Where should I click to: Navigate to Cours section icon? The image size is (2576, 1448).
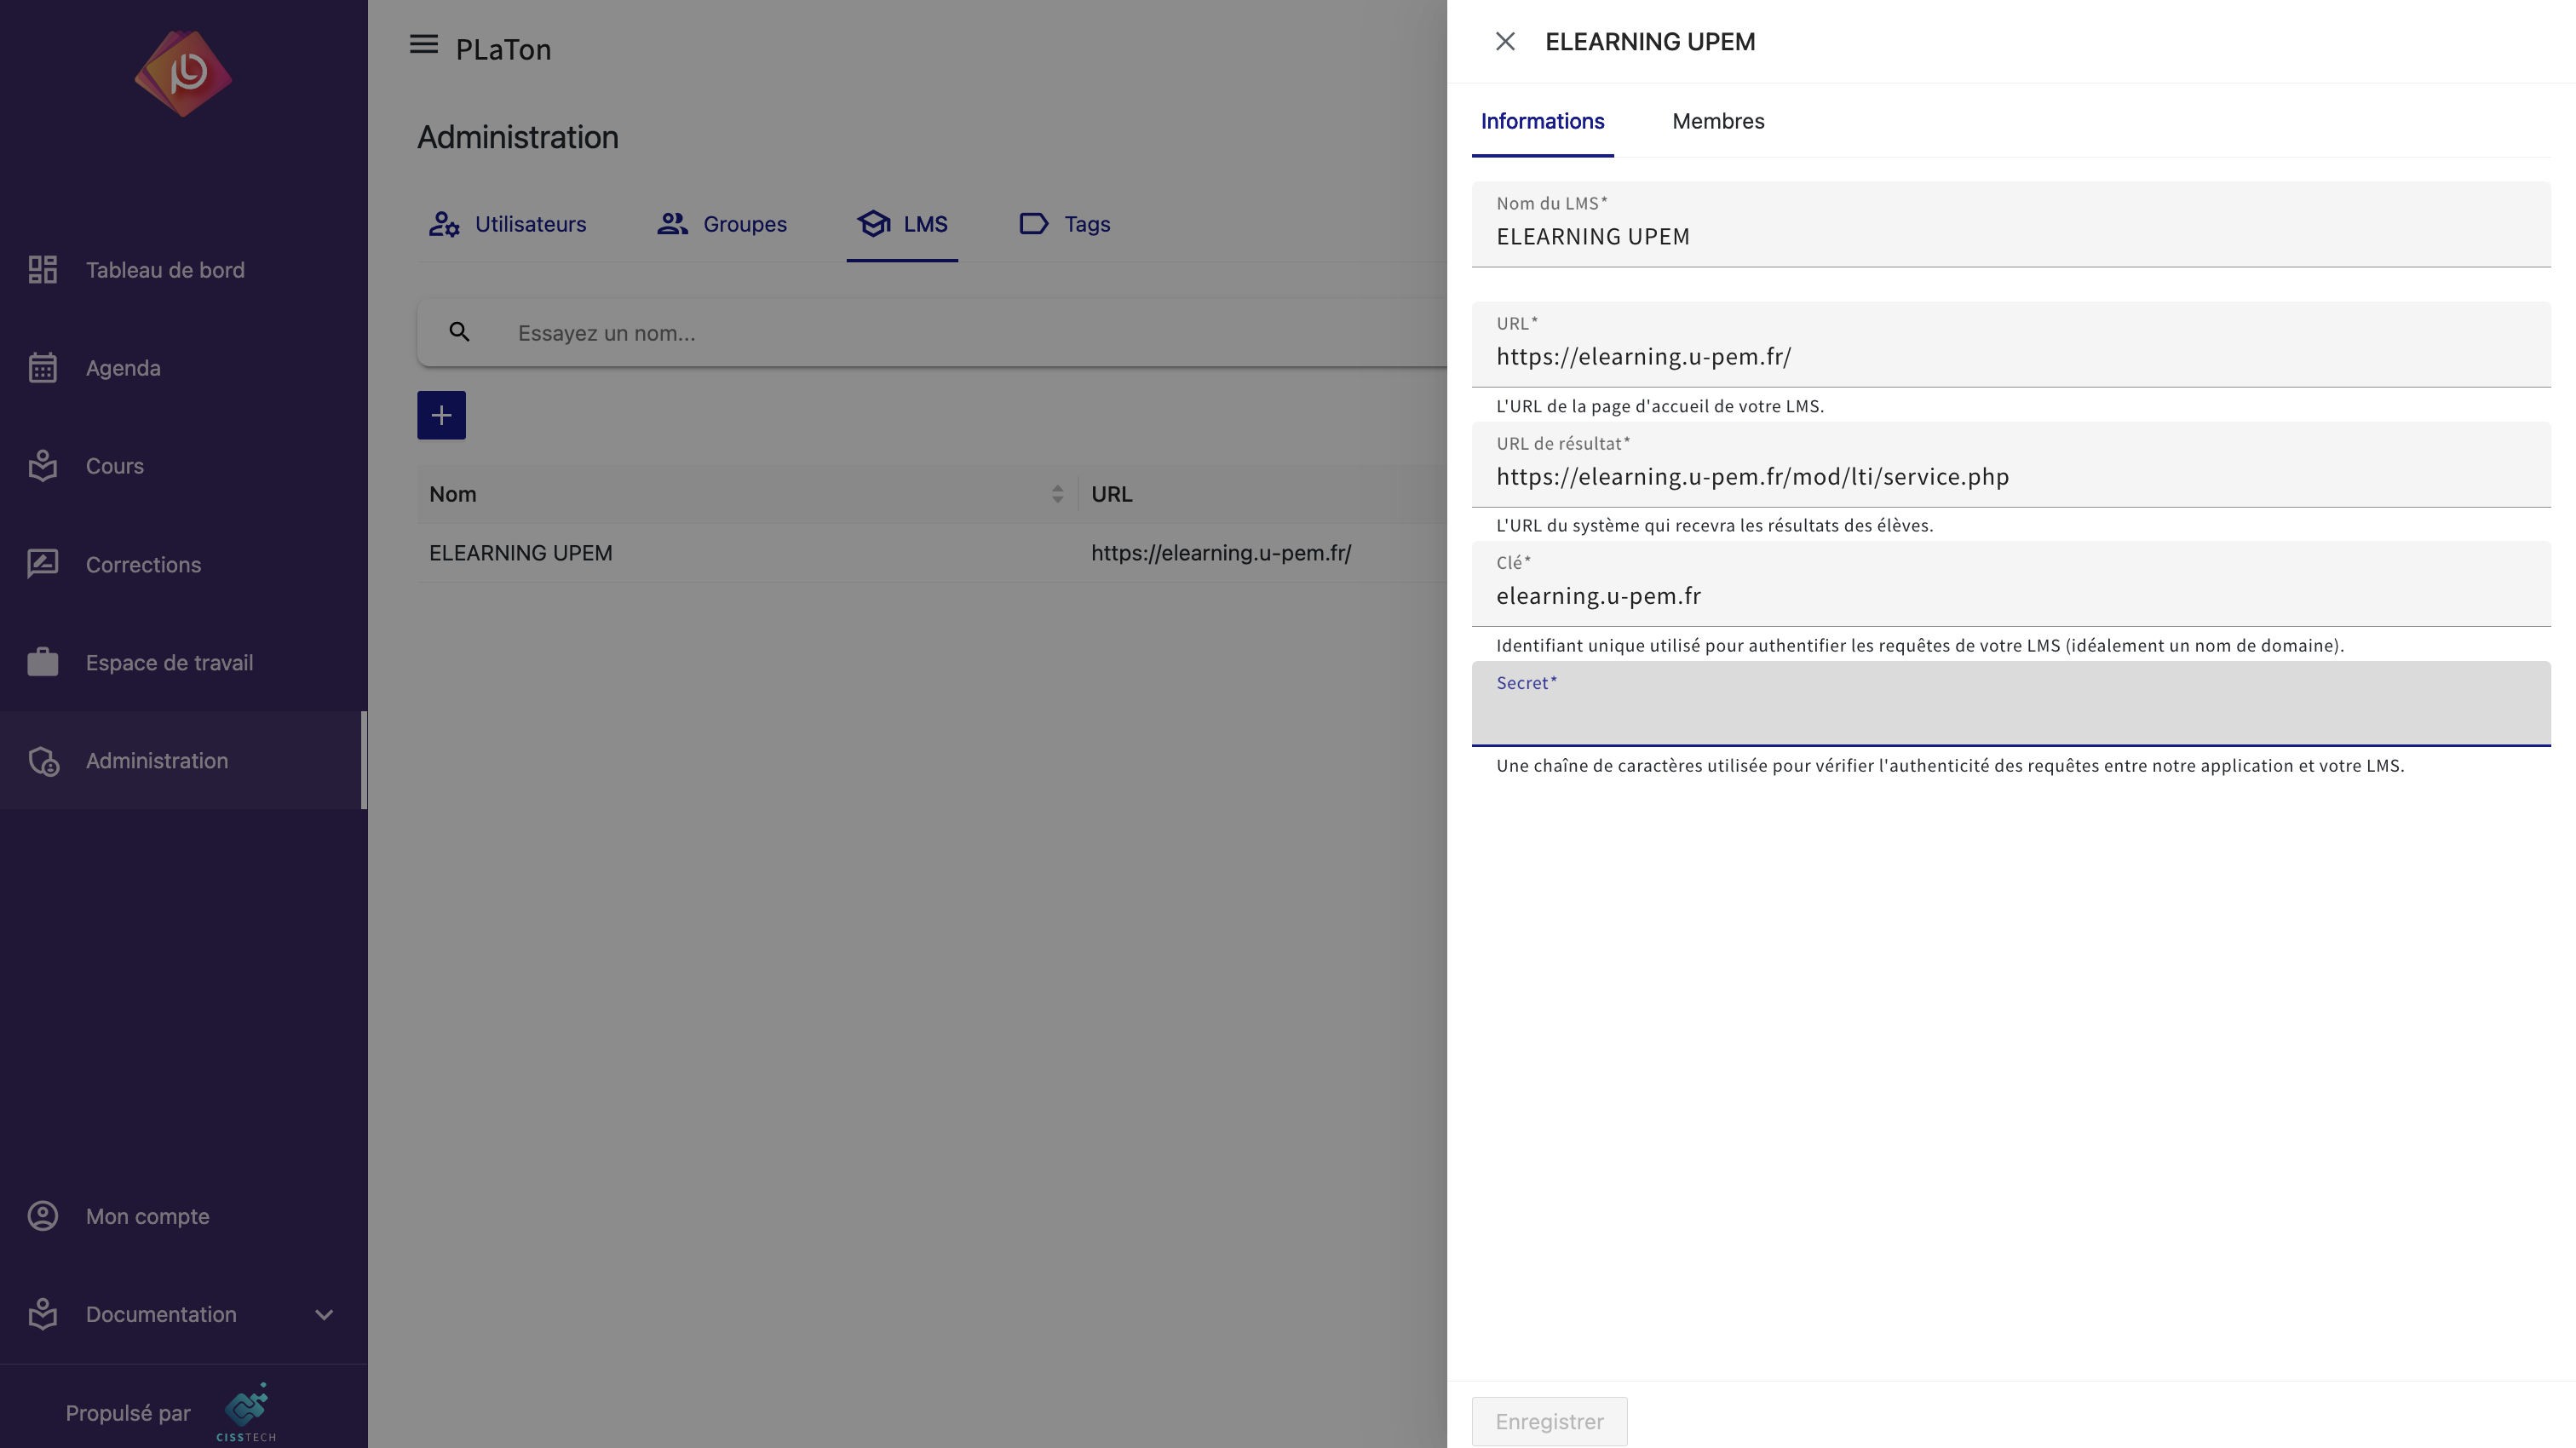coord(43,467)
